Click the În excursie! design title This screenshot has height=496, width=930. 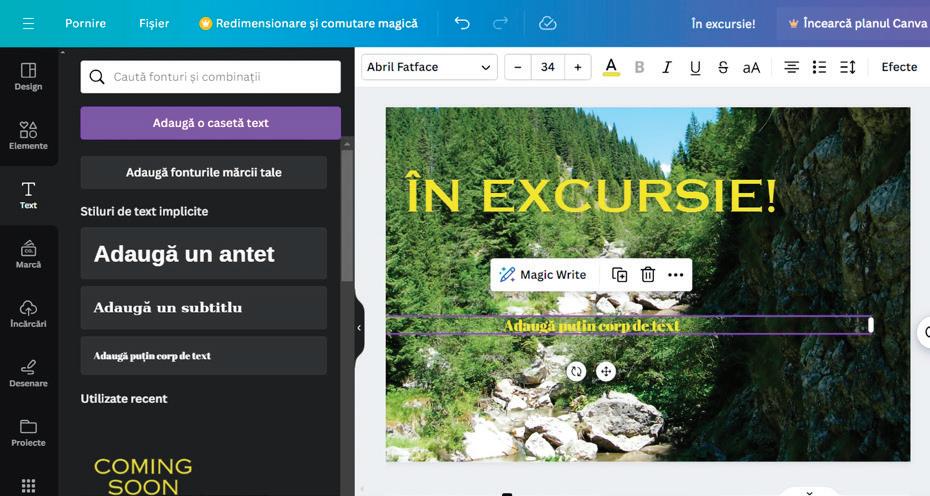click(x=723, y=24)
